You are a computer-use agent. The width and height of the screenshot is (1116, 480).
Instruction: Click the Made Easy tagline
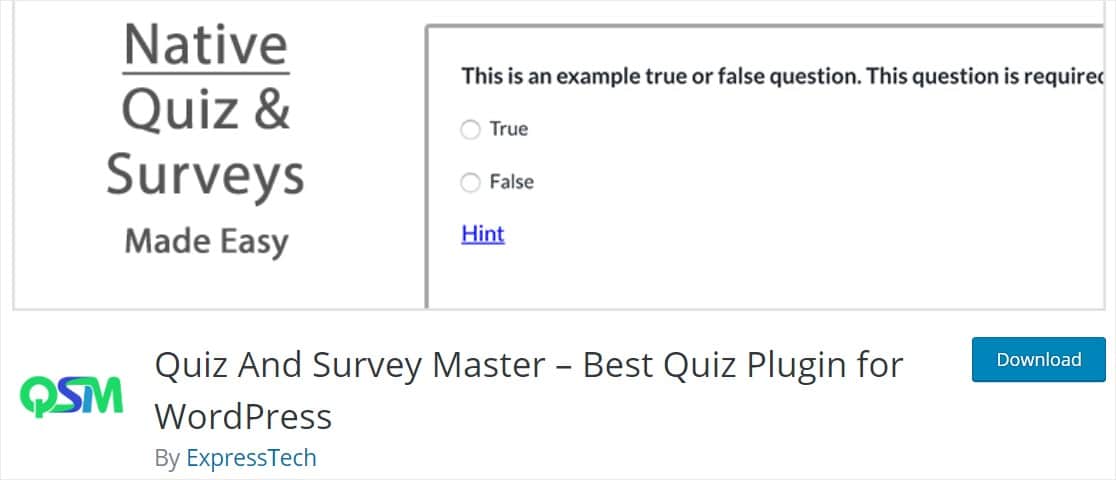pyautogui.click(x=206, y=241)
